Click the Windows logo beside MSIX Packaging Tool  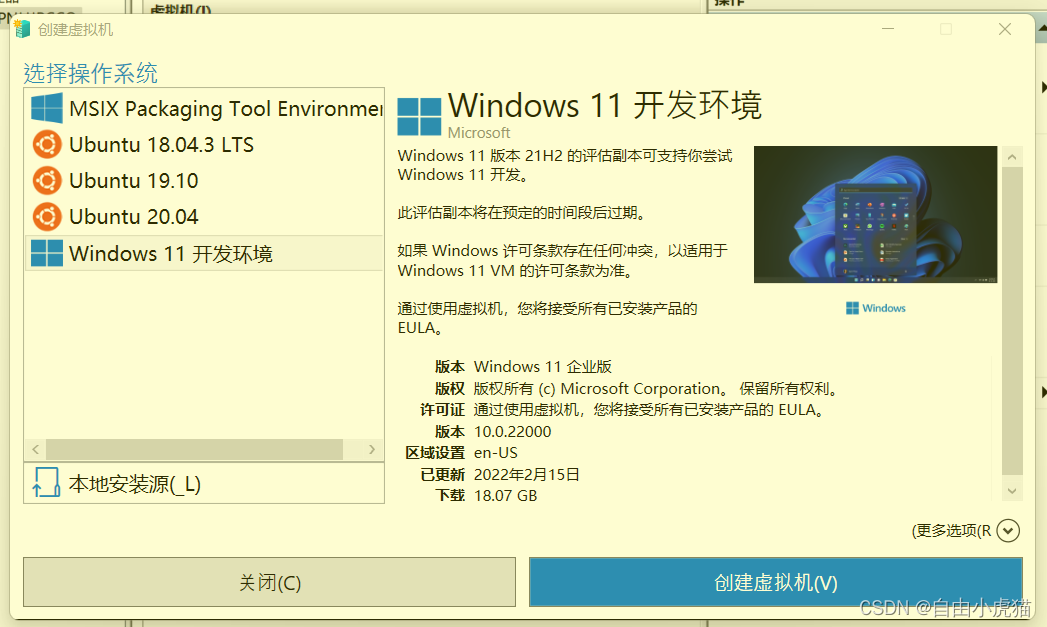pos(47,108)
